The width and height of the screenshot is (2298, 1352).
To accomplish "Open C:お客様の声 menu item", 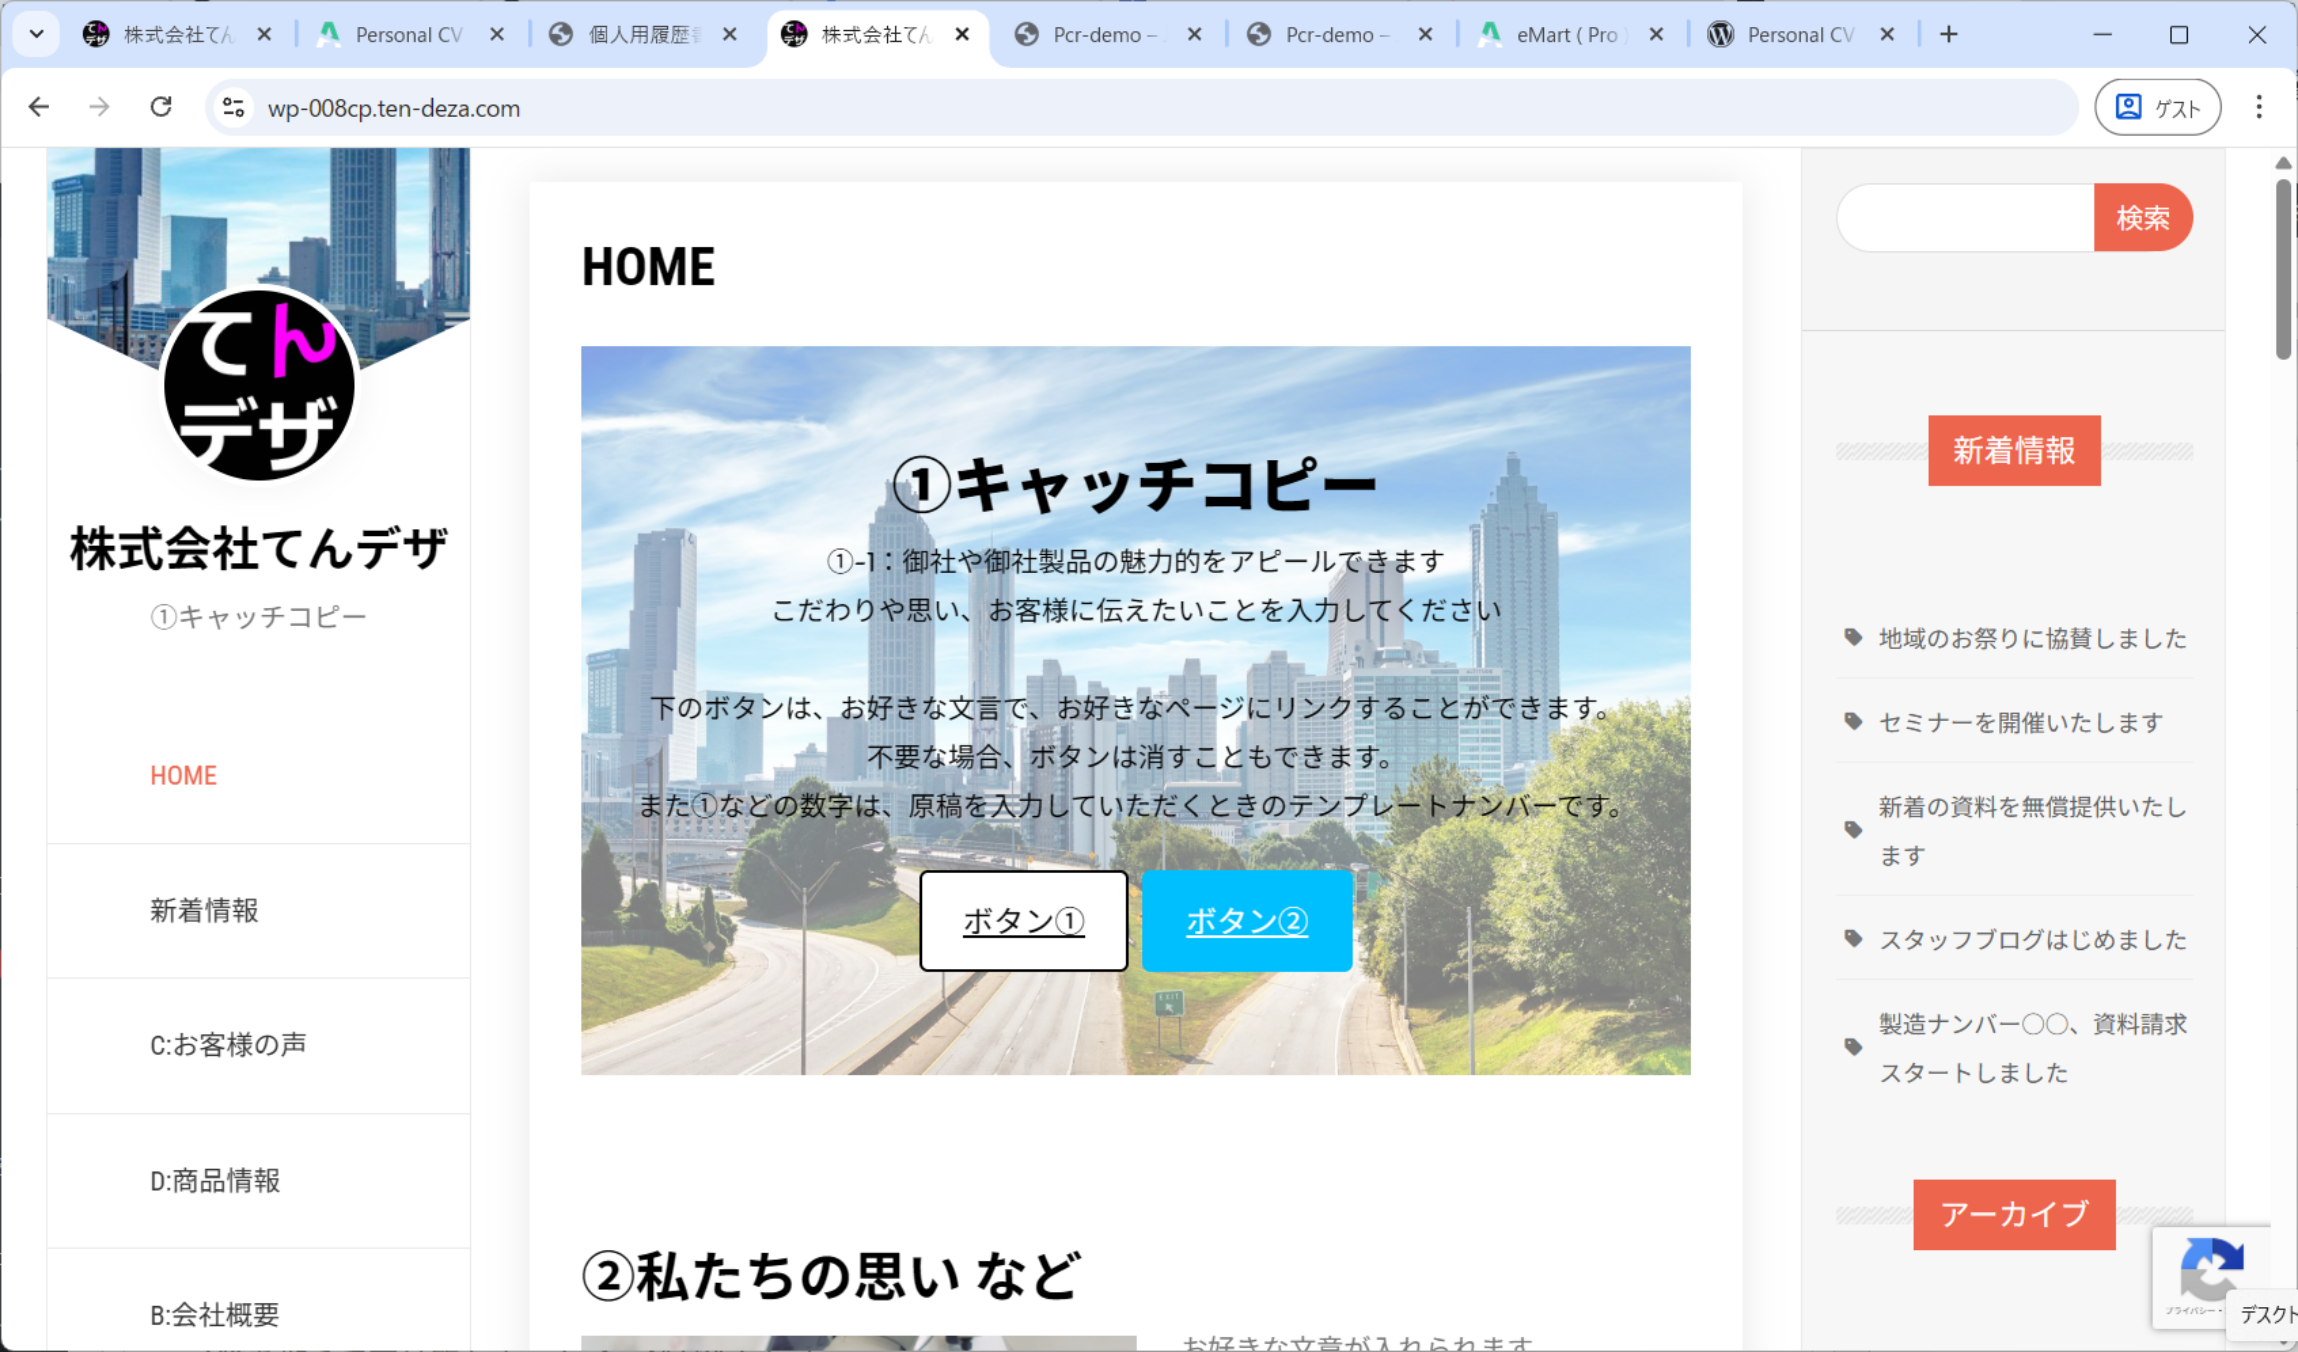I will point(228,1045).
